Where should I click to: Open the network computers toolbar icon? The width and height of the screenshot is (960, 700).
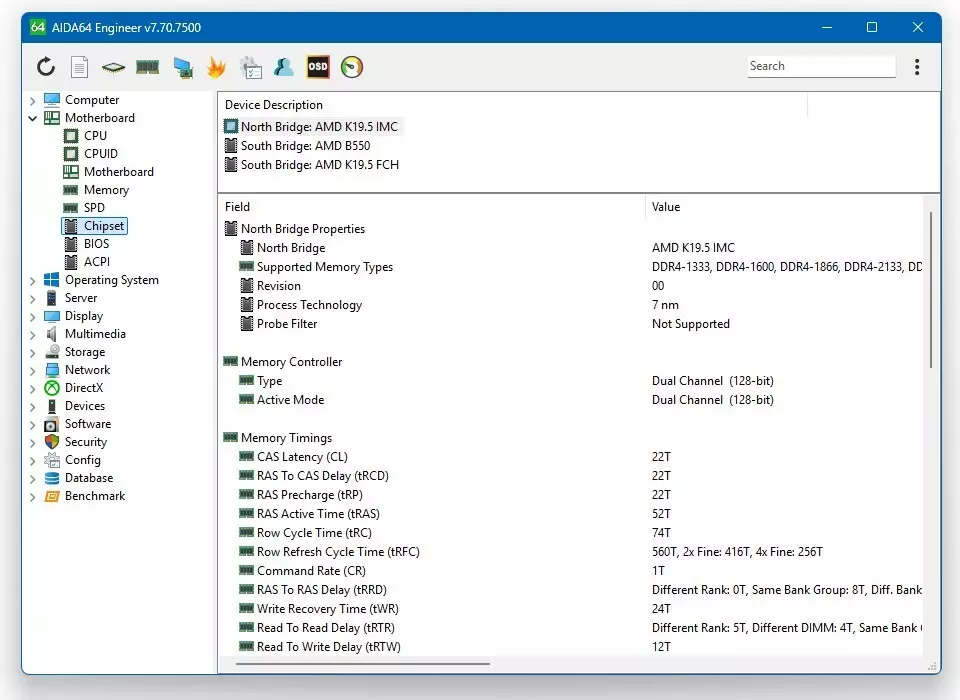coord(183,67)
